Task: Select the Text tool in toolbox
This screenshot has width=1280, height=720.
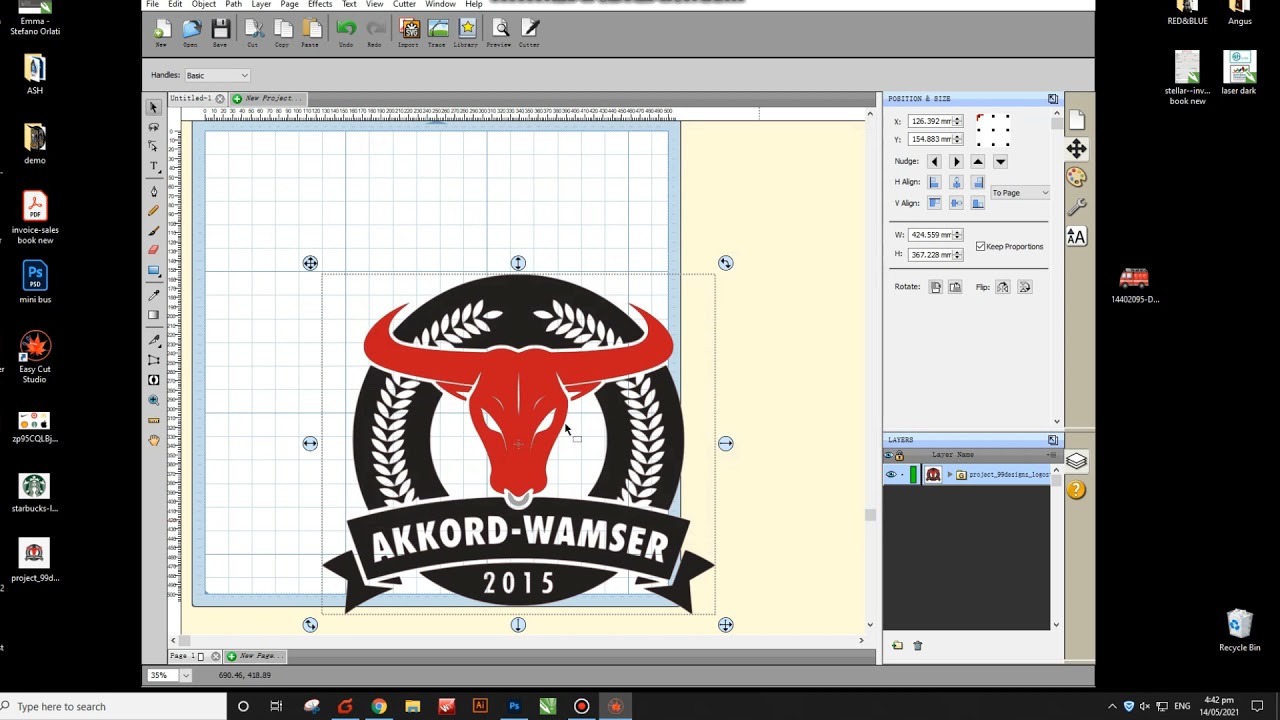Action: coord(153,166)
